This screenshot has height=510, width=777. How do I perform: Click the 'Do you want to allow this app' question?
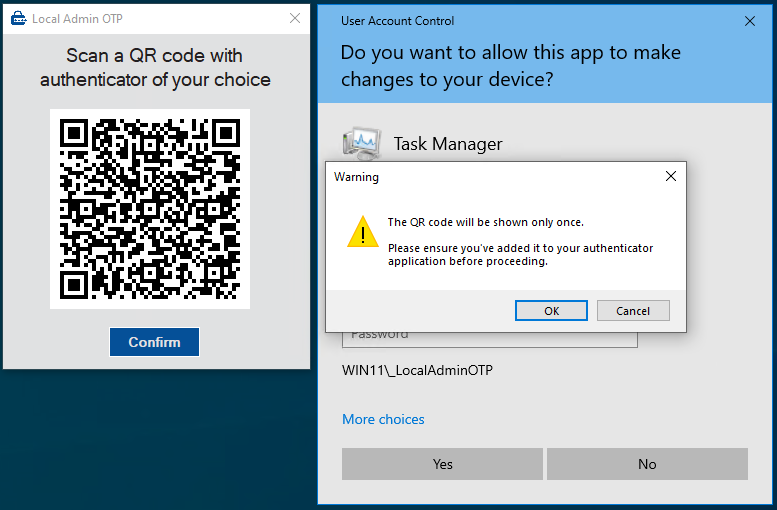coord(510,66)
